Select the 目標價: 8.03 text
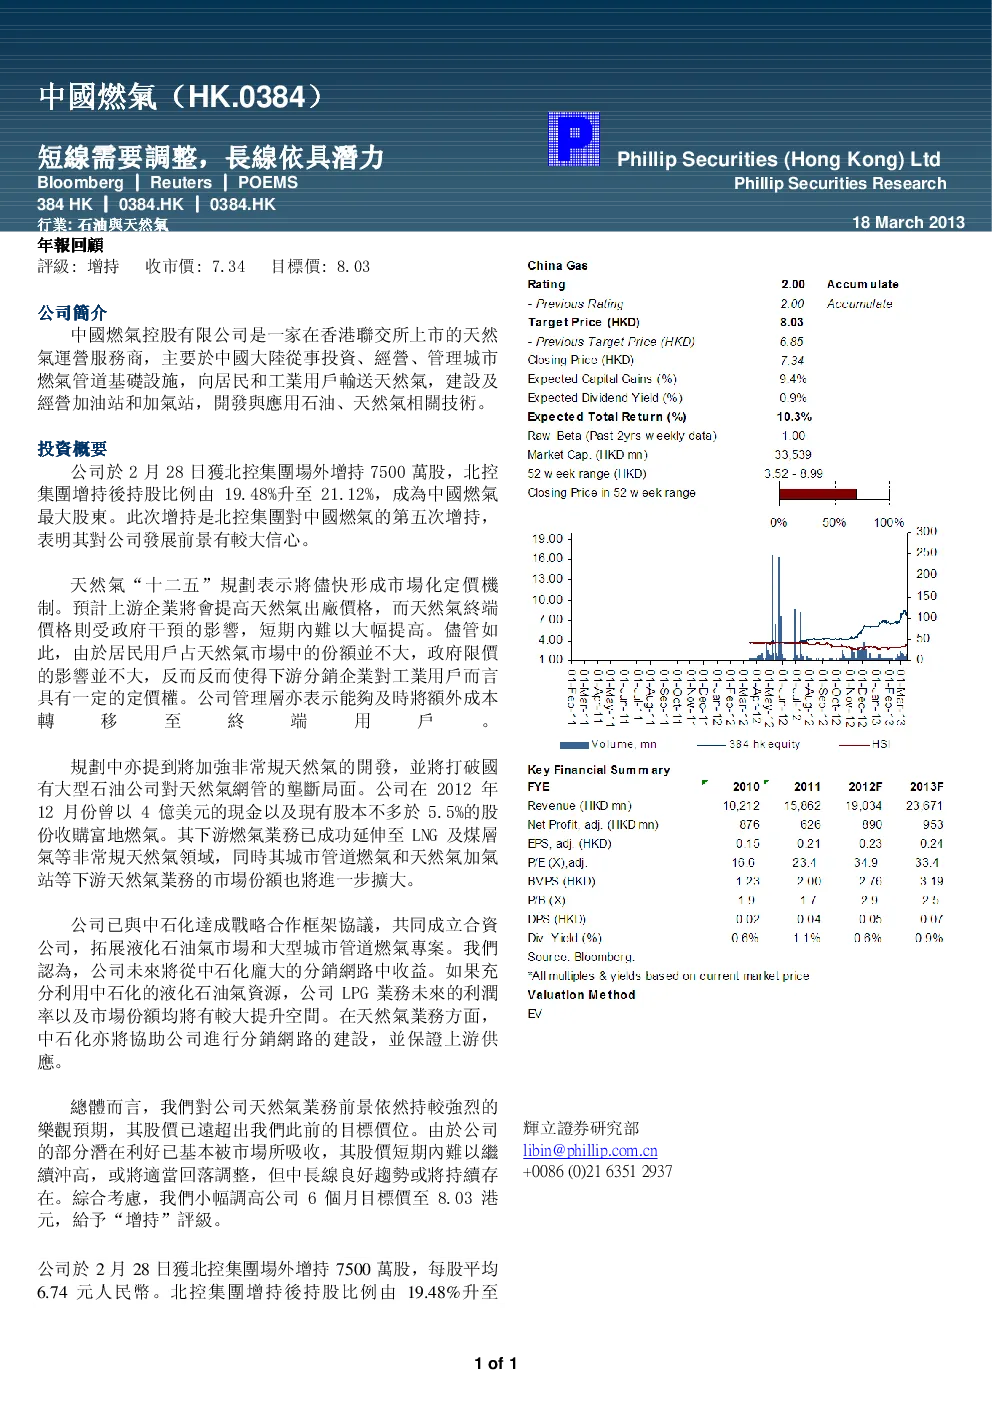This screenshot has width=992, height=1403. click(320, 267)
